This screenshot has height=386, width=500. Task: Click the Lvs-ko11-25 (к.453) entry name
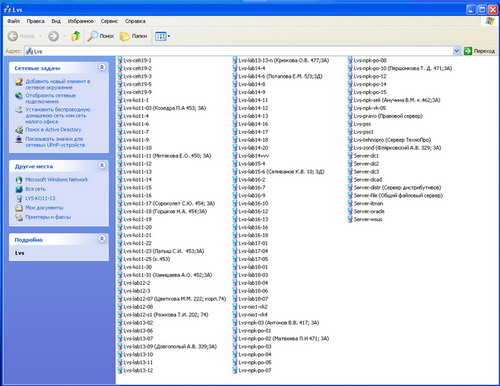147,259
